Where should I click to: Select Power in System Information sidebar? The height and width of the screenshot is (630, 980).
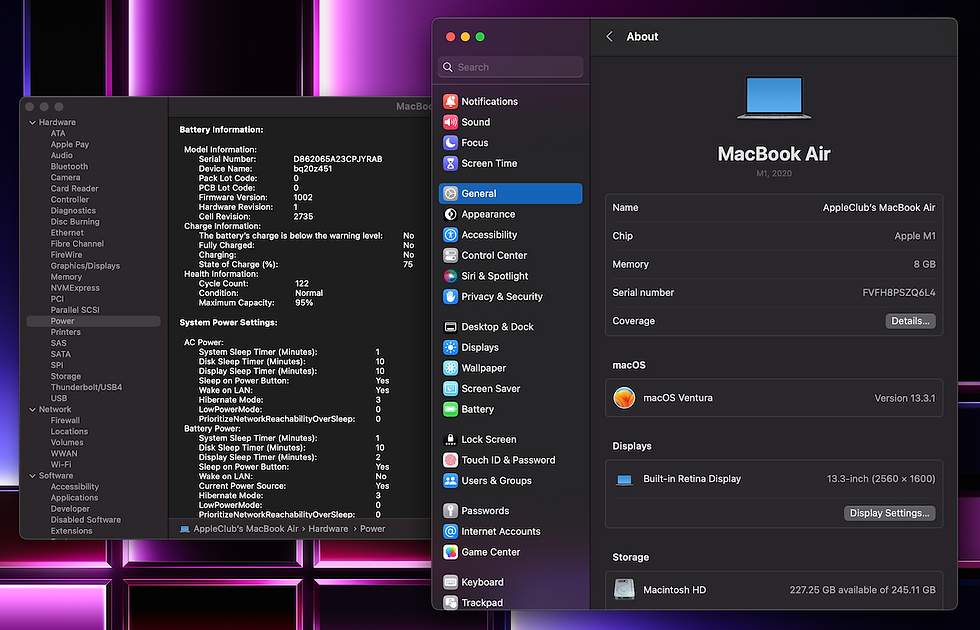coord(93,321)
